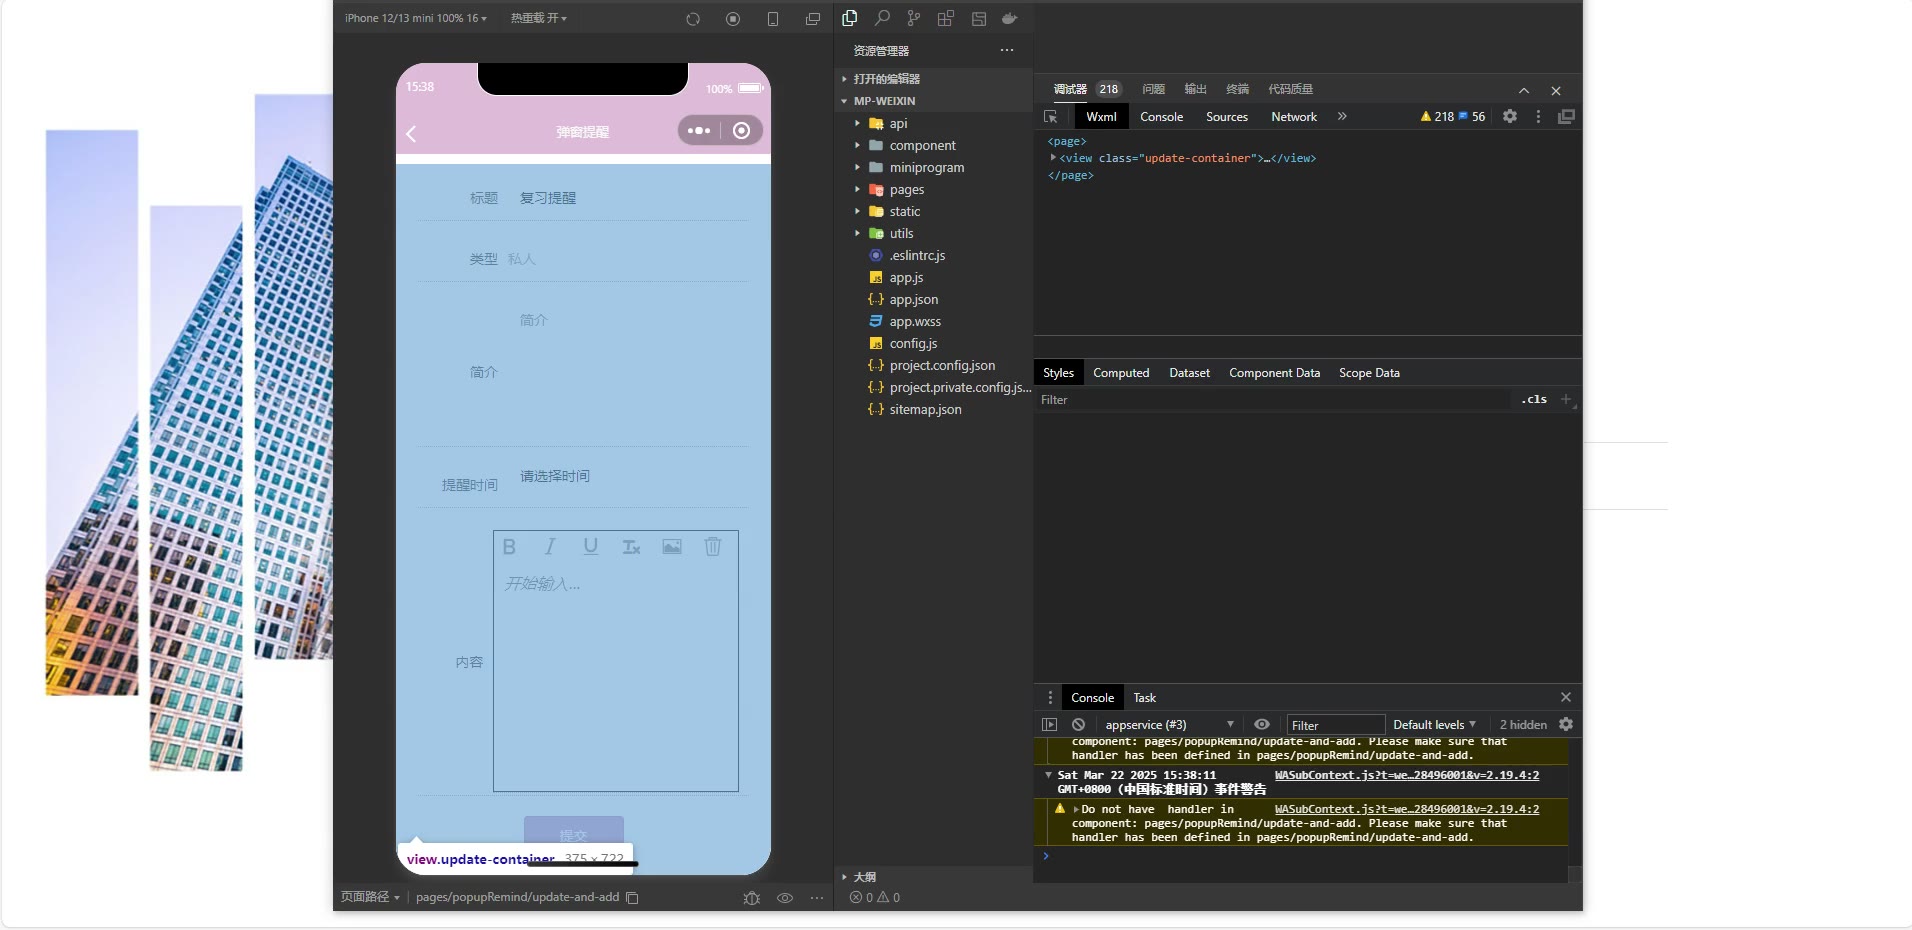1912x930 pixels.
Task: Toggle the .cls class editor in Styles
Action: point(1534,400)
